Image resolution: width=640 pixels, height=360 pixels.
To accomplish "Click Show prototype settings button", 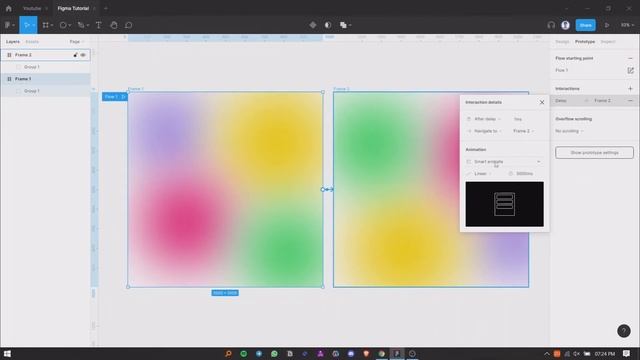I will coord(594,153).
